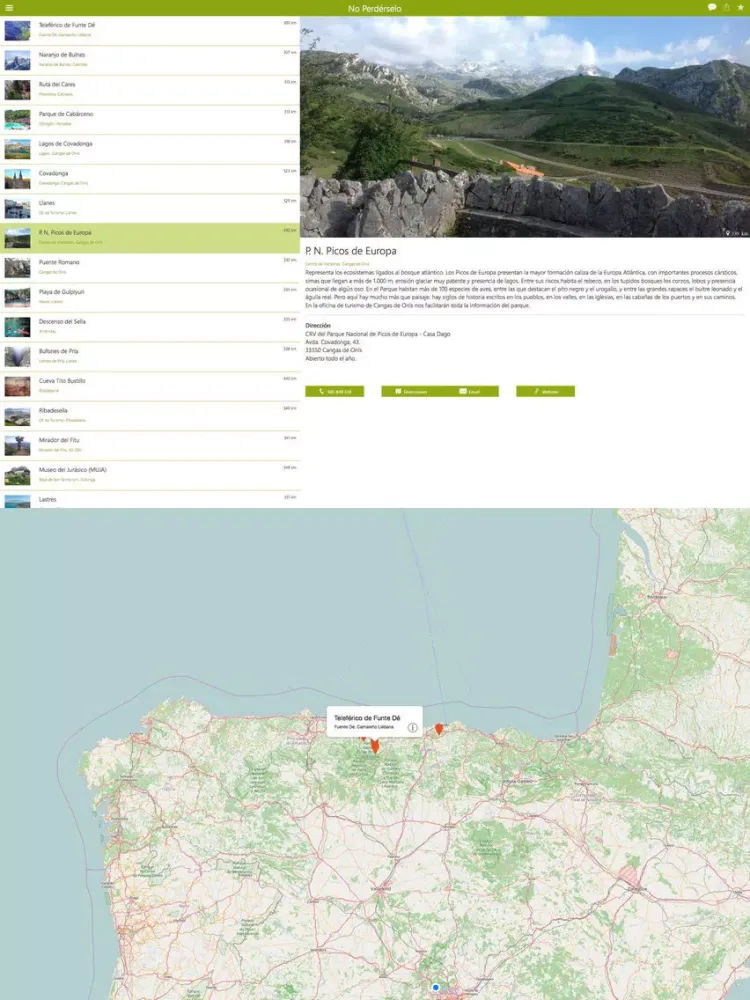This screenshot has width=750, height=1000.
Task: Open Puente Romano thumbnail image
Action: [x=17, y=268]
